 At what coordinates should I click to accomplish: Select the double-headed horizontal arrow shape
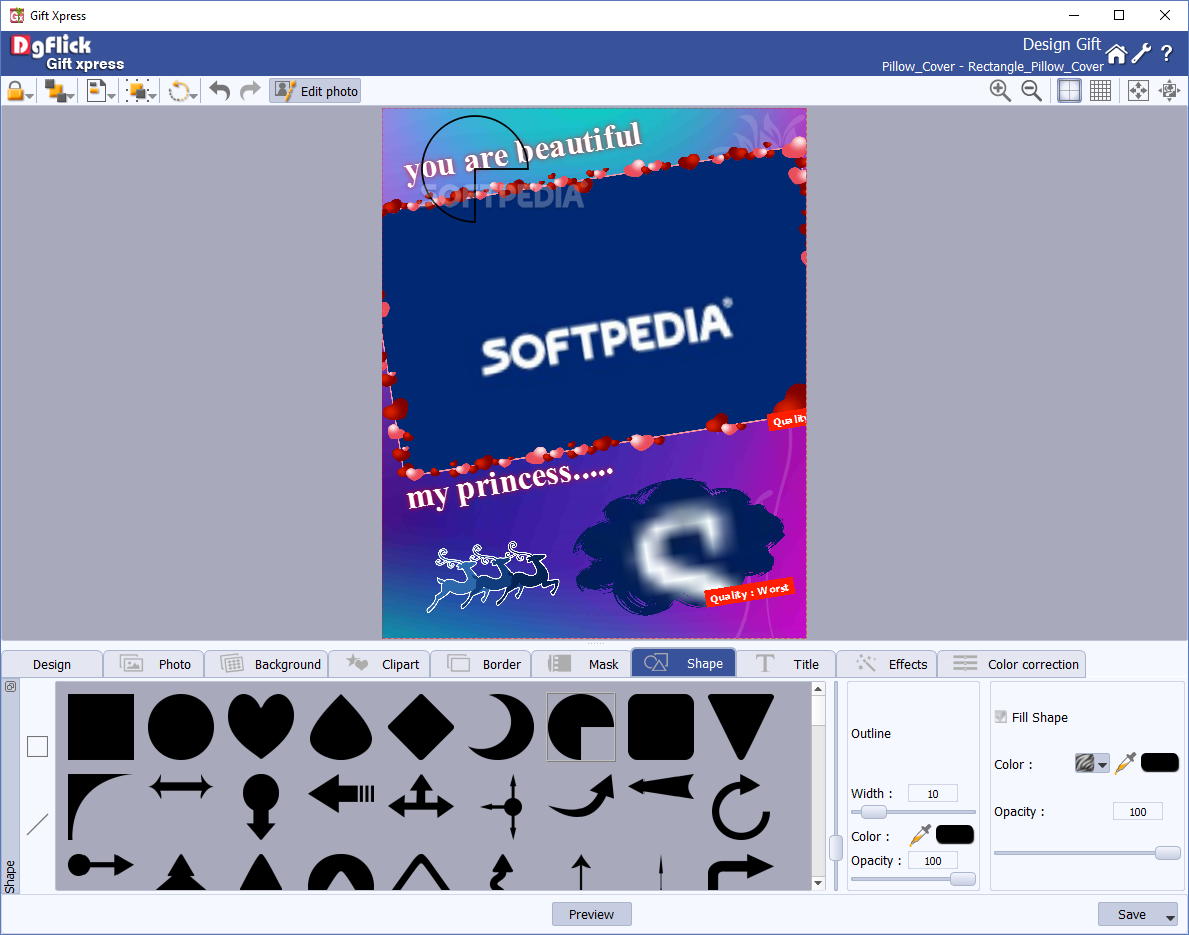(x=180, y=787)
